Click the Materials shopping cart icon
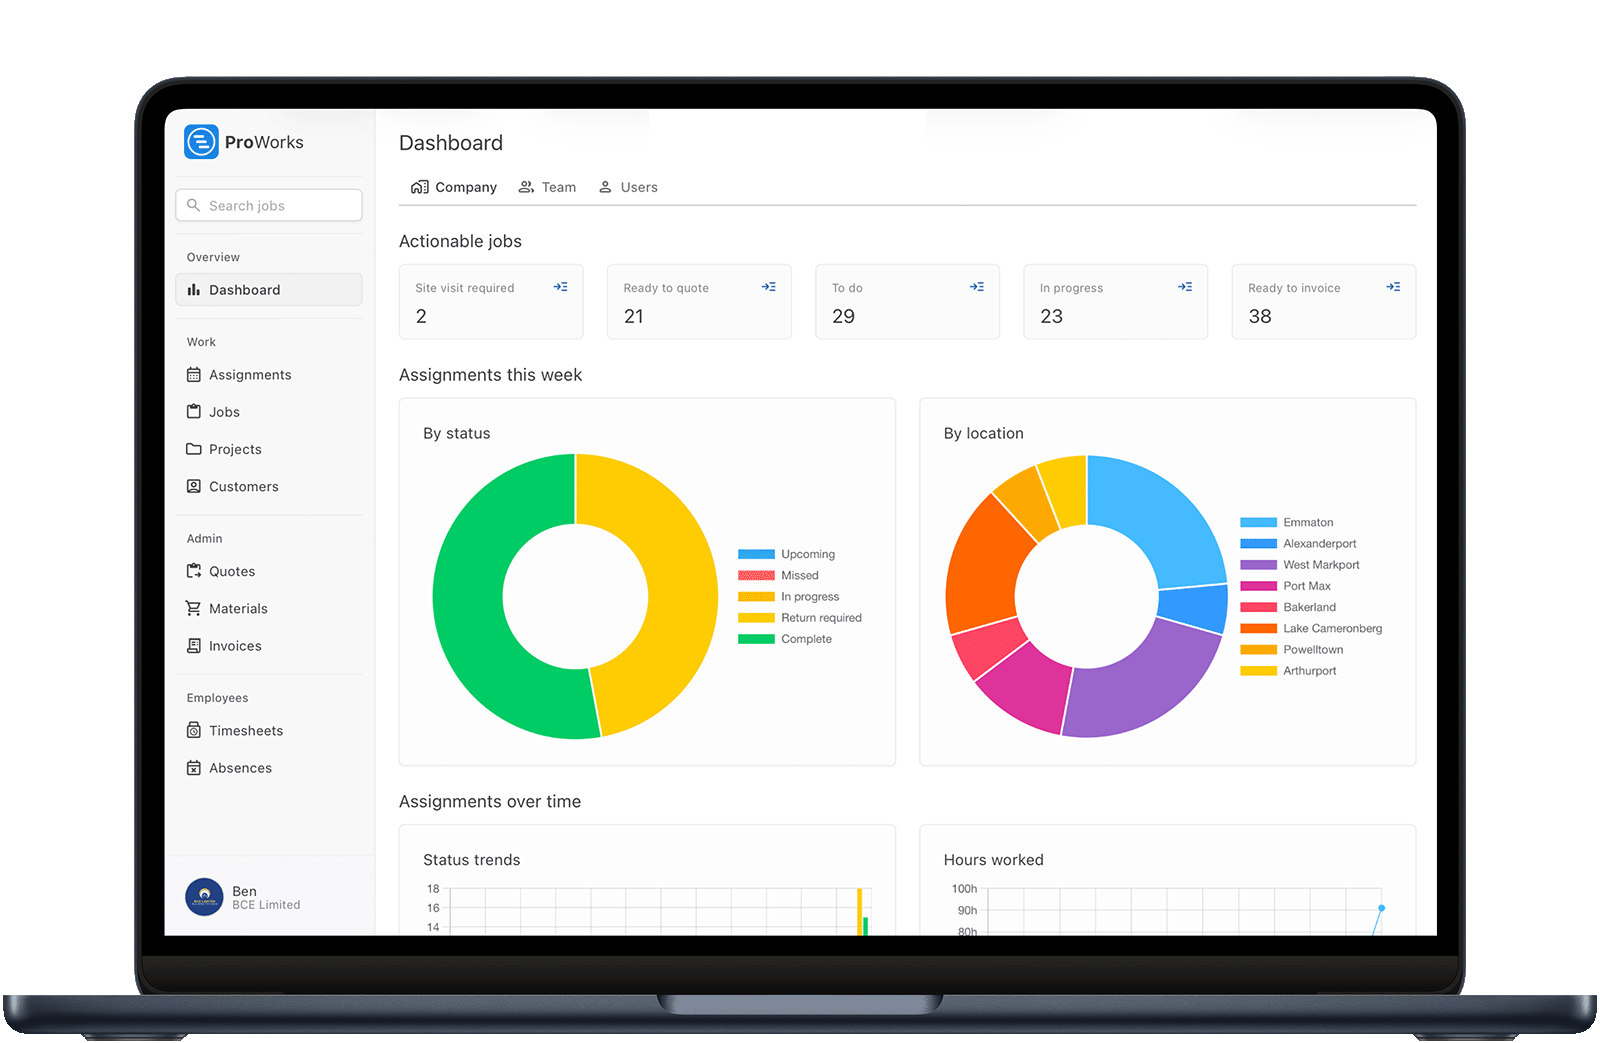This screenshot has height=1043, width=1600. pyautogui.click(x=194, y=608)
